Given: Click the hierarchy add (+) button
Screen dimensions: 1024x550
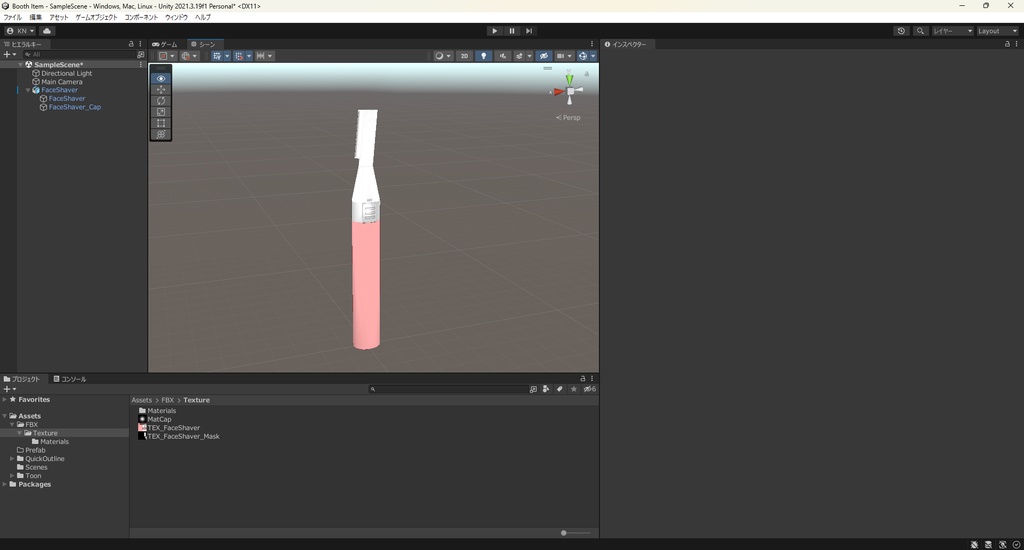Looking at the screenshot, I should [x=9, y=55].
